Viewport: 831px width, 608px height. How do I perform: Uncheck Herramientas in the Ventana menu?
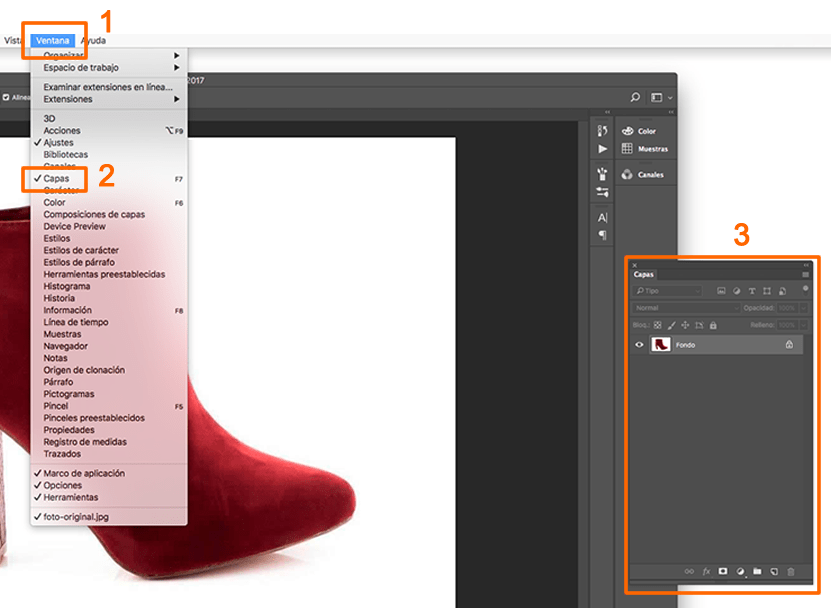tap(70, 497)
